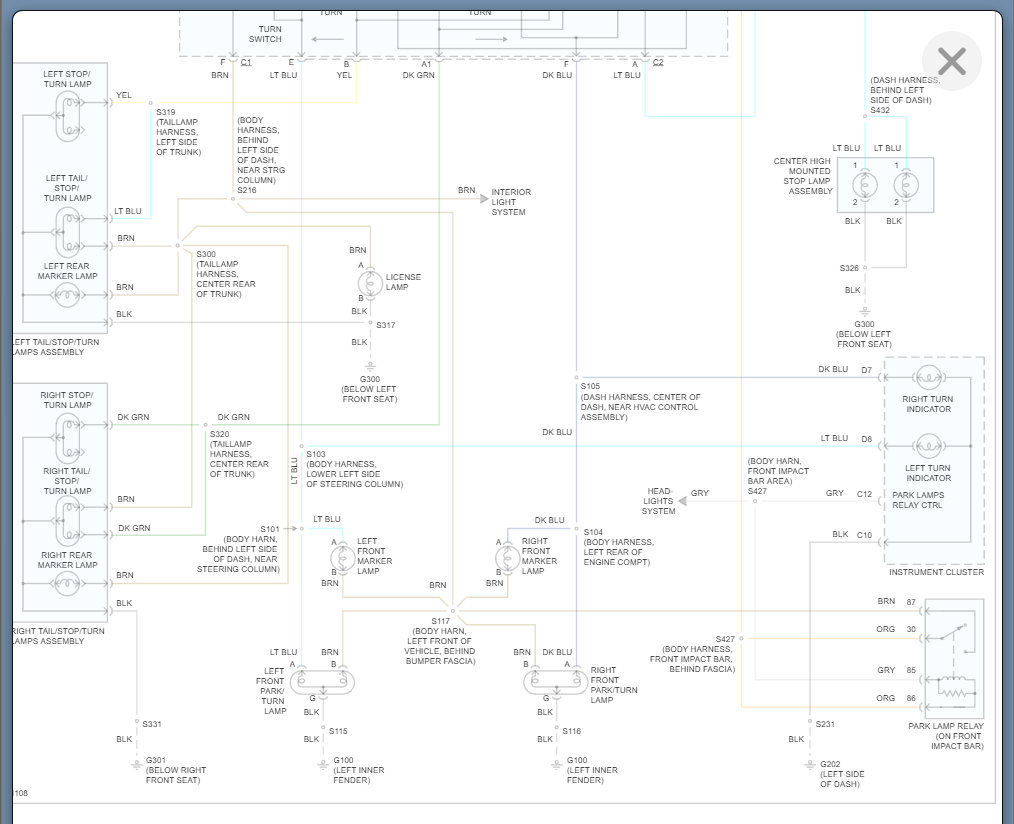Click the S105 splice label
1014x824 pixels.
coord(590,386)
